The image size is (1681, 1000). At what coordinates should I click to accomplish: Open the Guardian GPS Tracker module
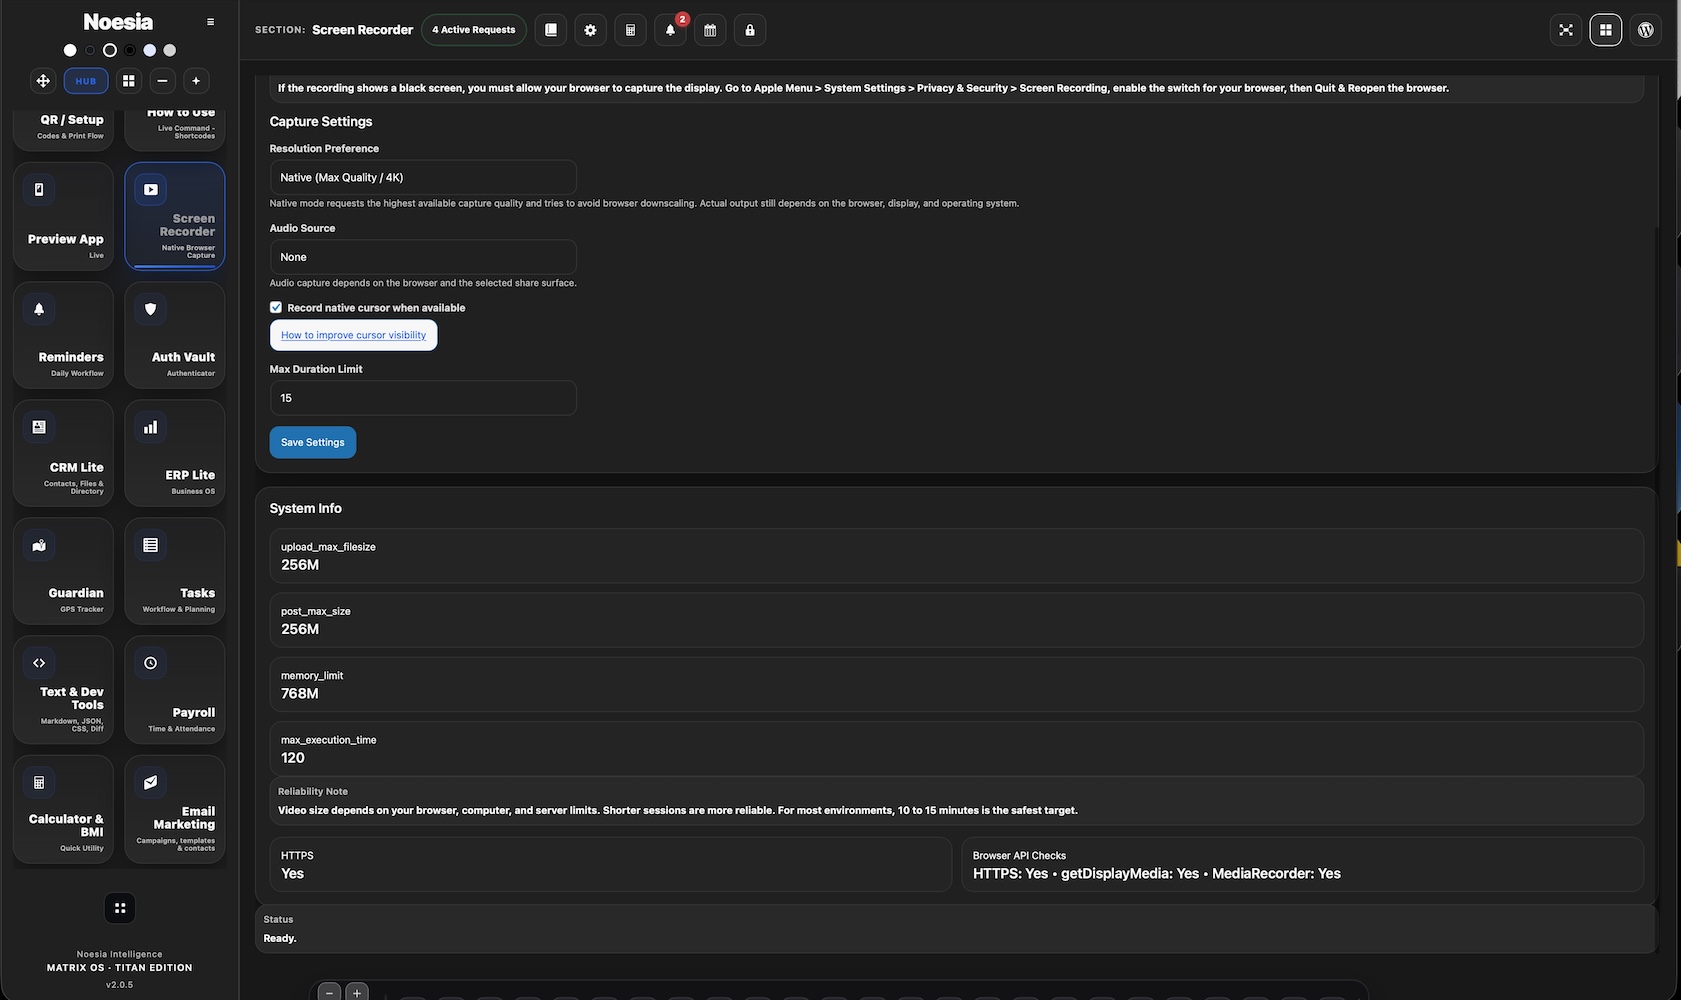tap(63, 571)
